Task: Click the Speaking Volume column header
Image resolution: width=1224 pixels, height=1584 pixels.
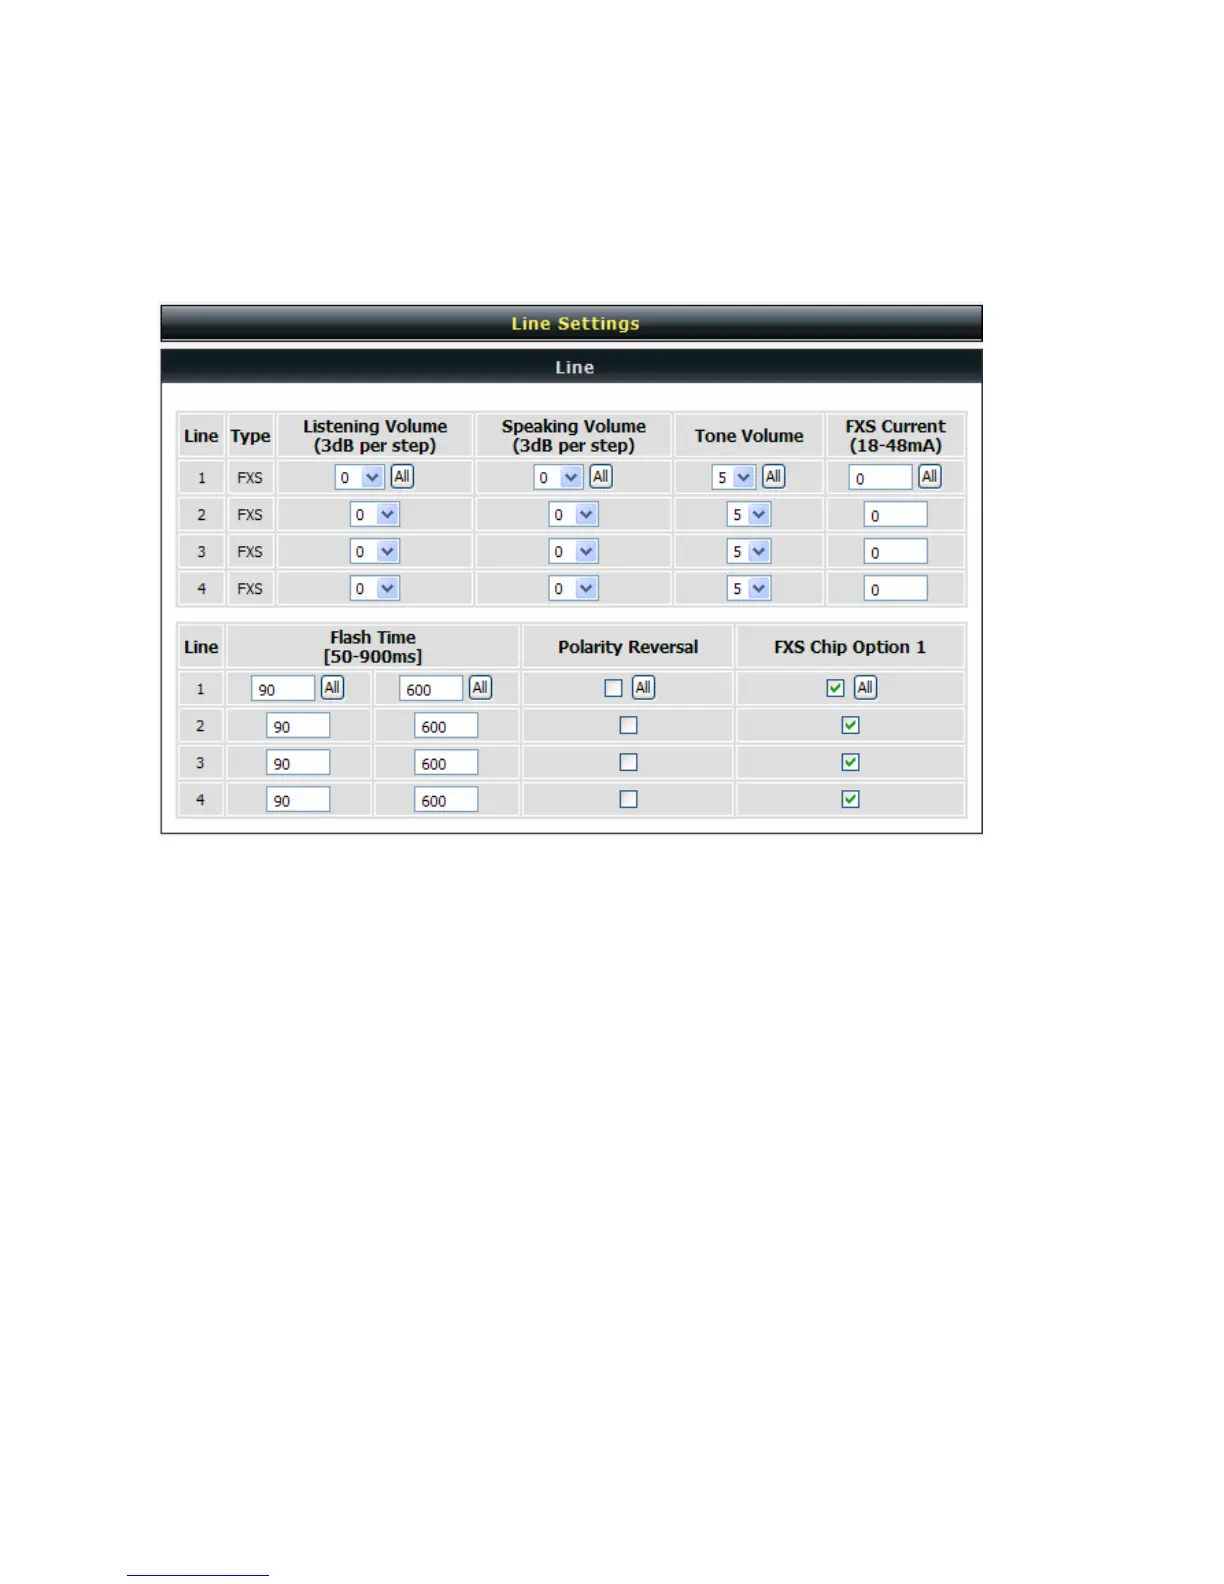Action: pos(574,436)
